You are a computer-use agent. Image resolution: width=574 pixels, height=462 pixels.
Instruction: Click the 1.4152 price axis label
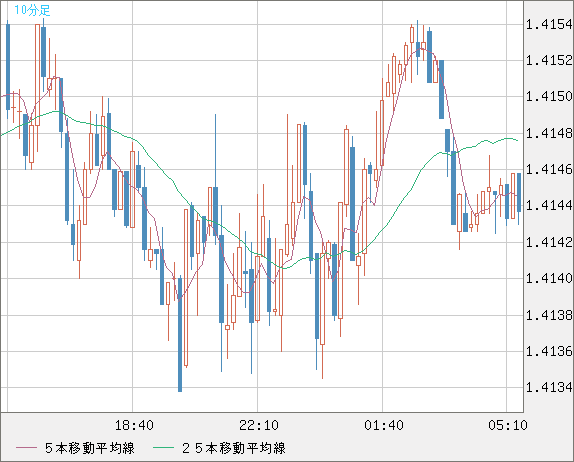click(549, 60)
